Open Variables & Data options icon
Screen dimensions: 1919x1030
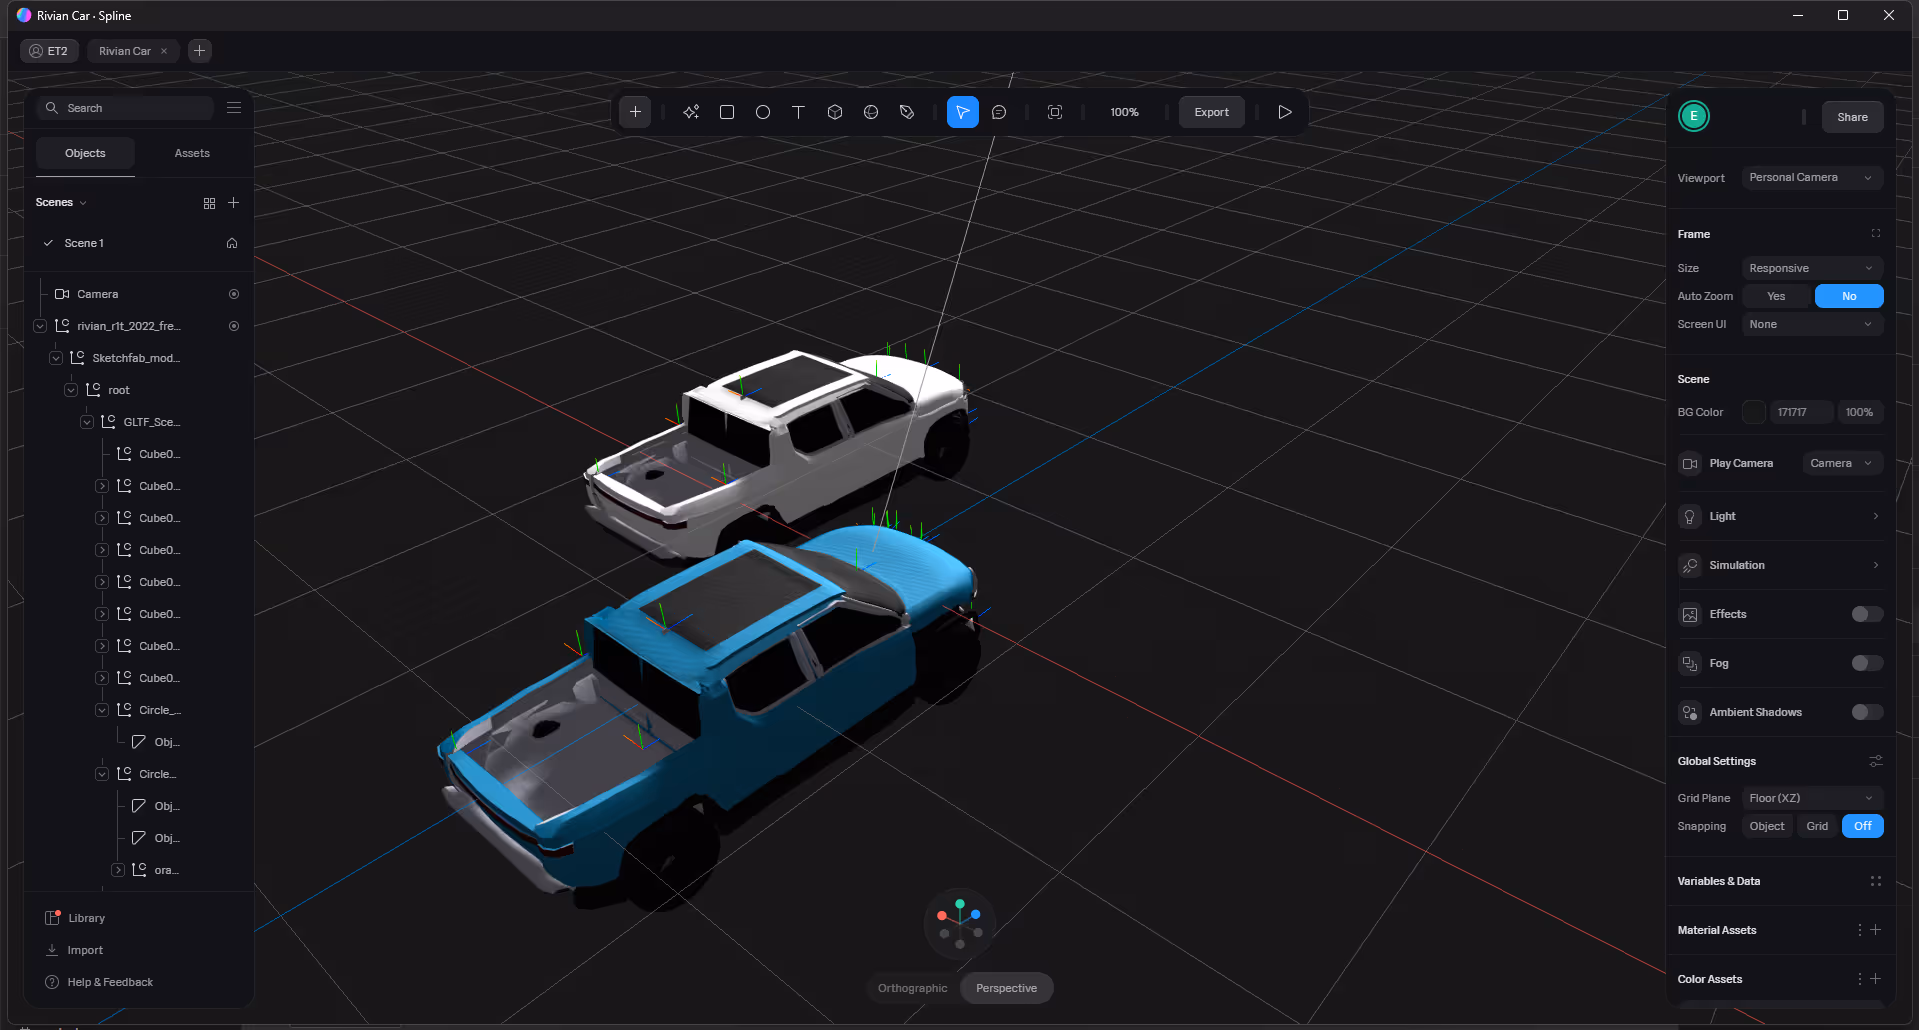tap(1876, 881)
